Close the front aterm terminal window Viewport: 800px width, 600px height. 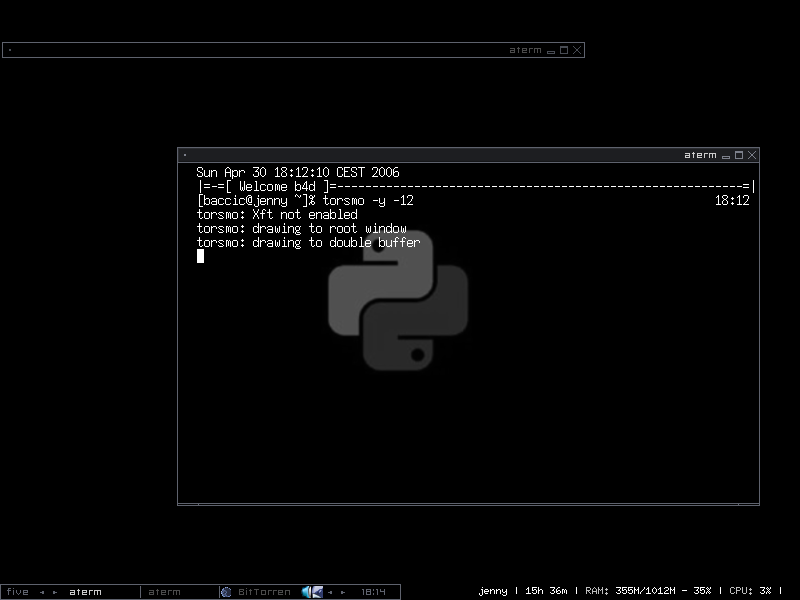(x=752, y=155)
